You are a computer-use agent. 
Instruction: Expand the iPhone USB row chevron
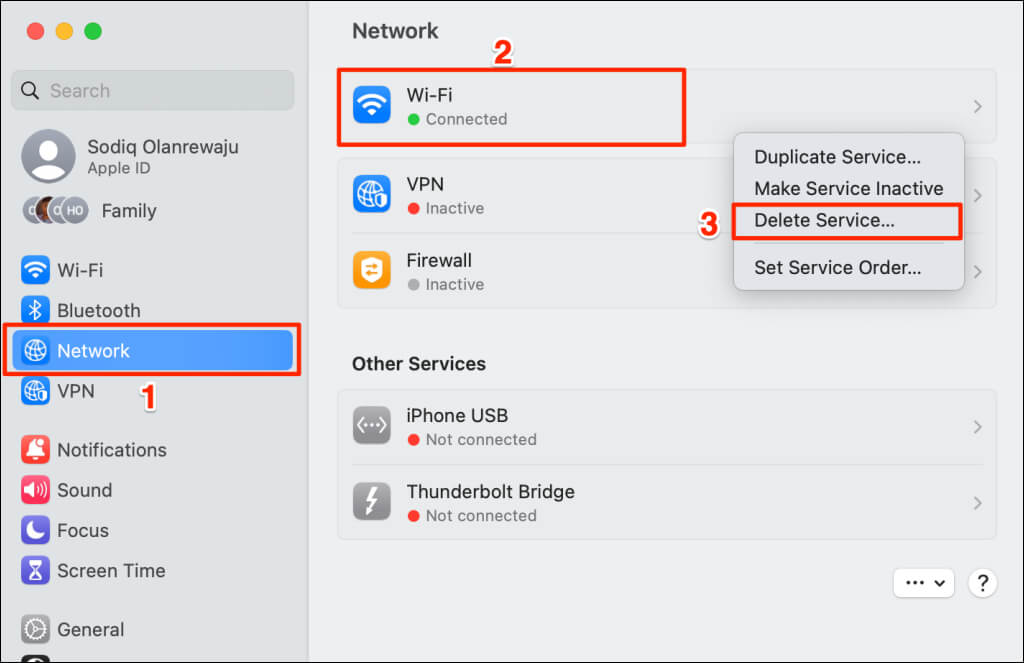pyautogui.click(x=977, y=427)
